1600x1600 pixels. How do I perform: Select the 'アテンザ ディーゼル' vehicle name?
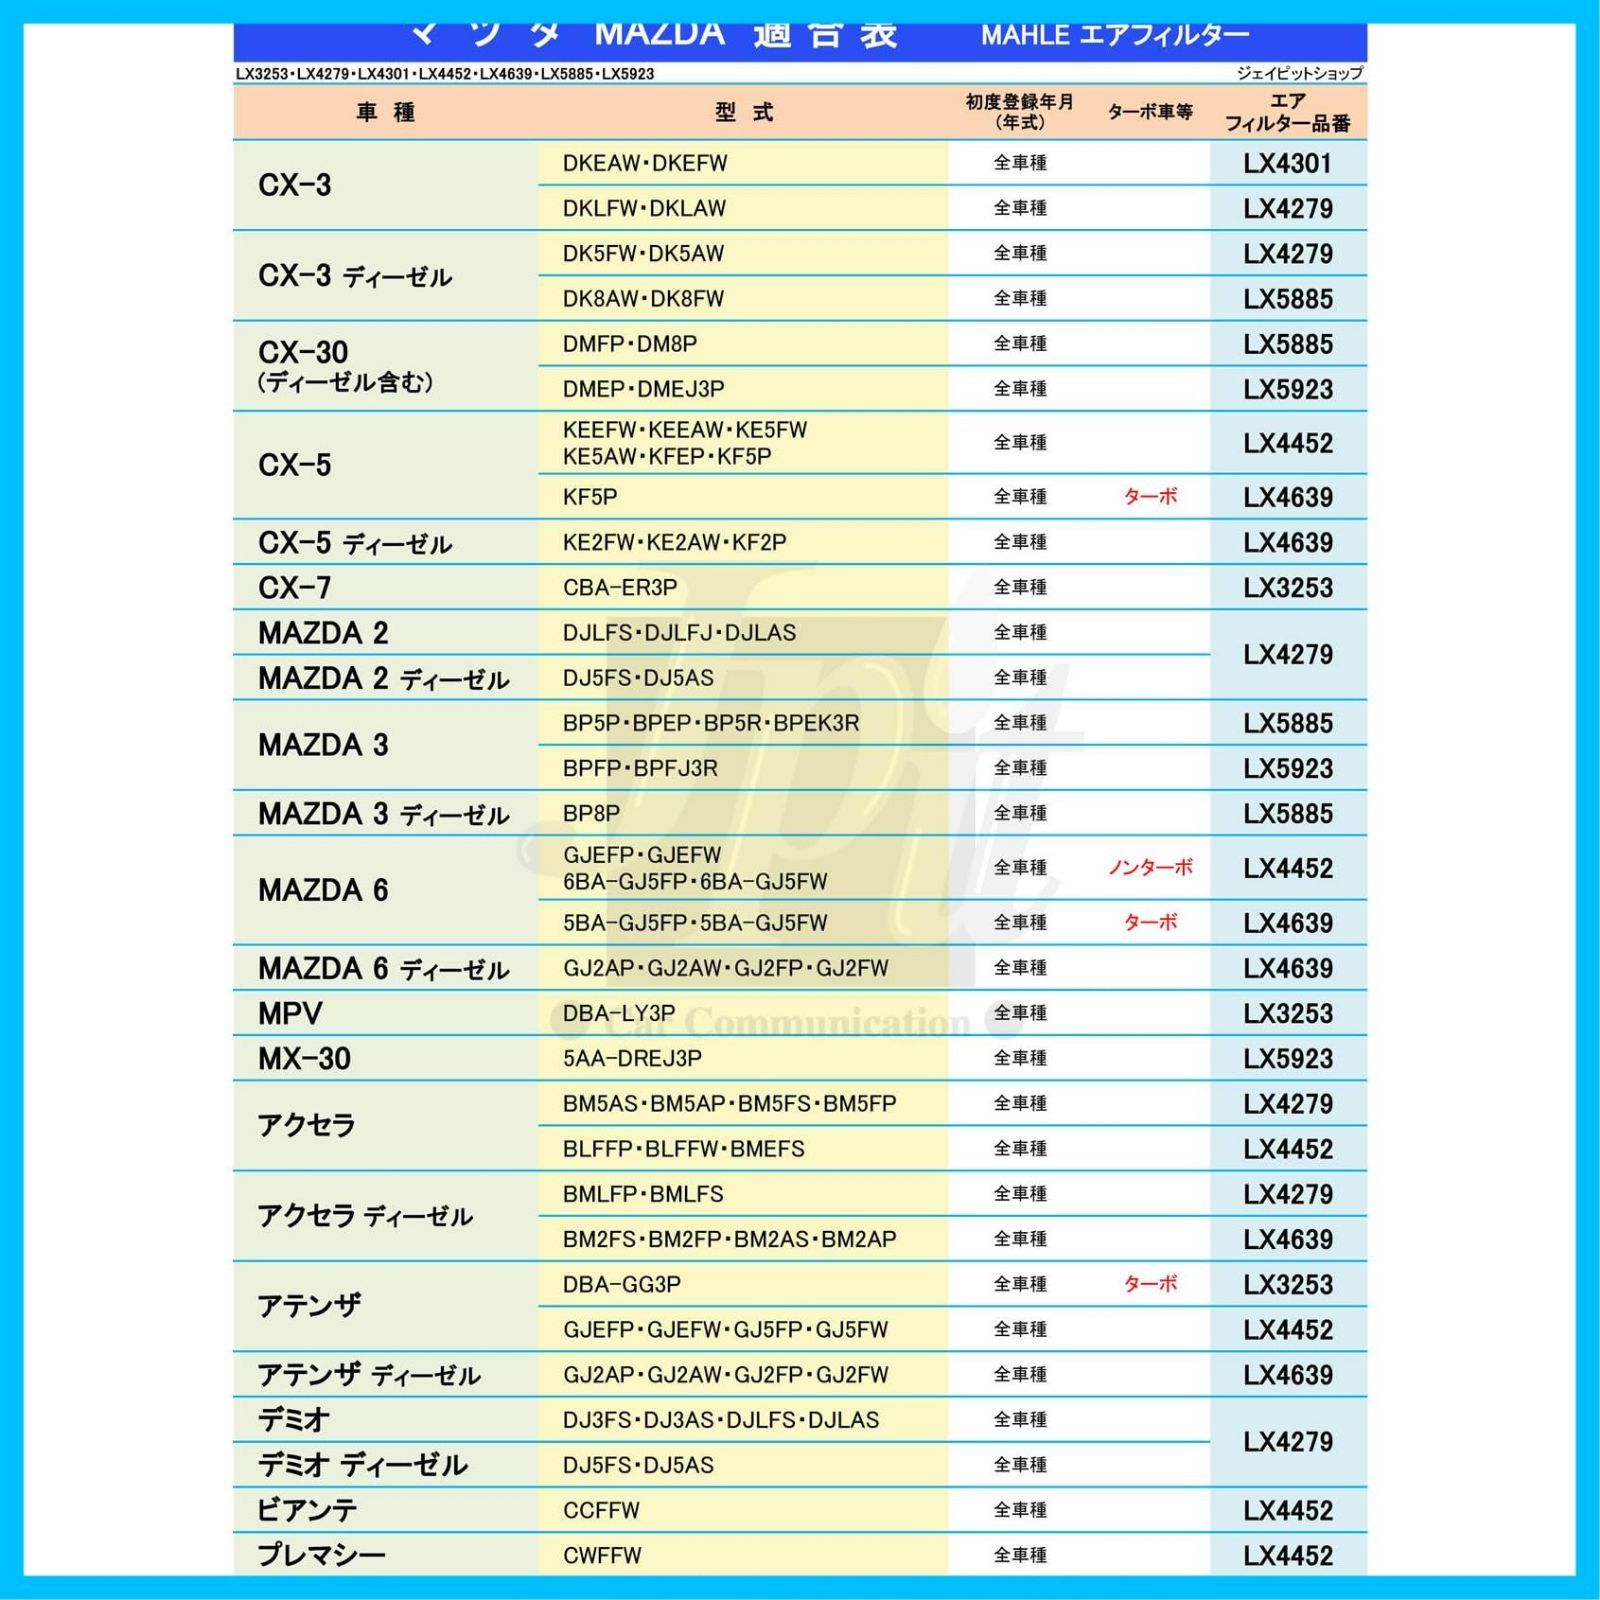click(x=369, y=1375)
